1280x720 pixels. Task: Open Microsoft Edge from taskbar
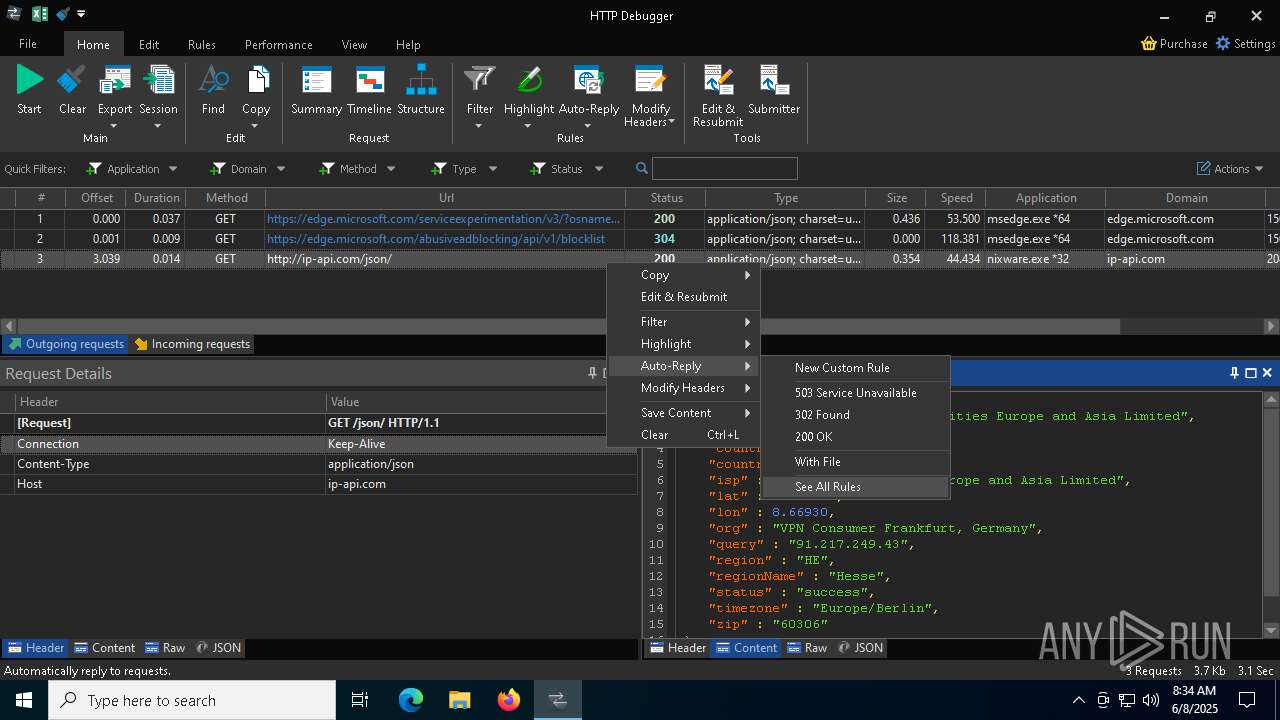click(411, 700)
